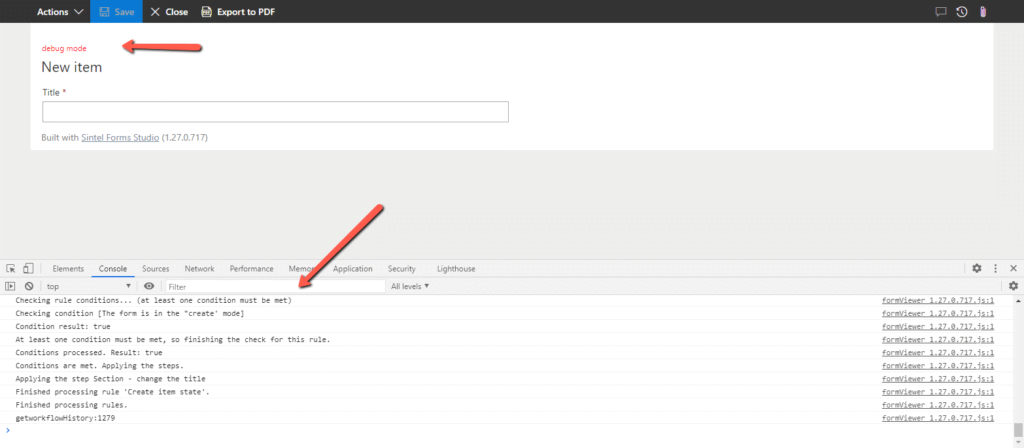Expand the Actions dropdown menu
This screenshot has height=448, width=1024.
[x=60, y=12]
